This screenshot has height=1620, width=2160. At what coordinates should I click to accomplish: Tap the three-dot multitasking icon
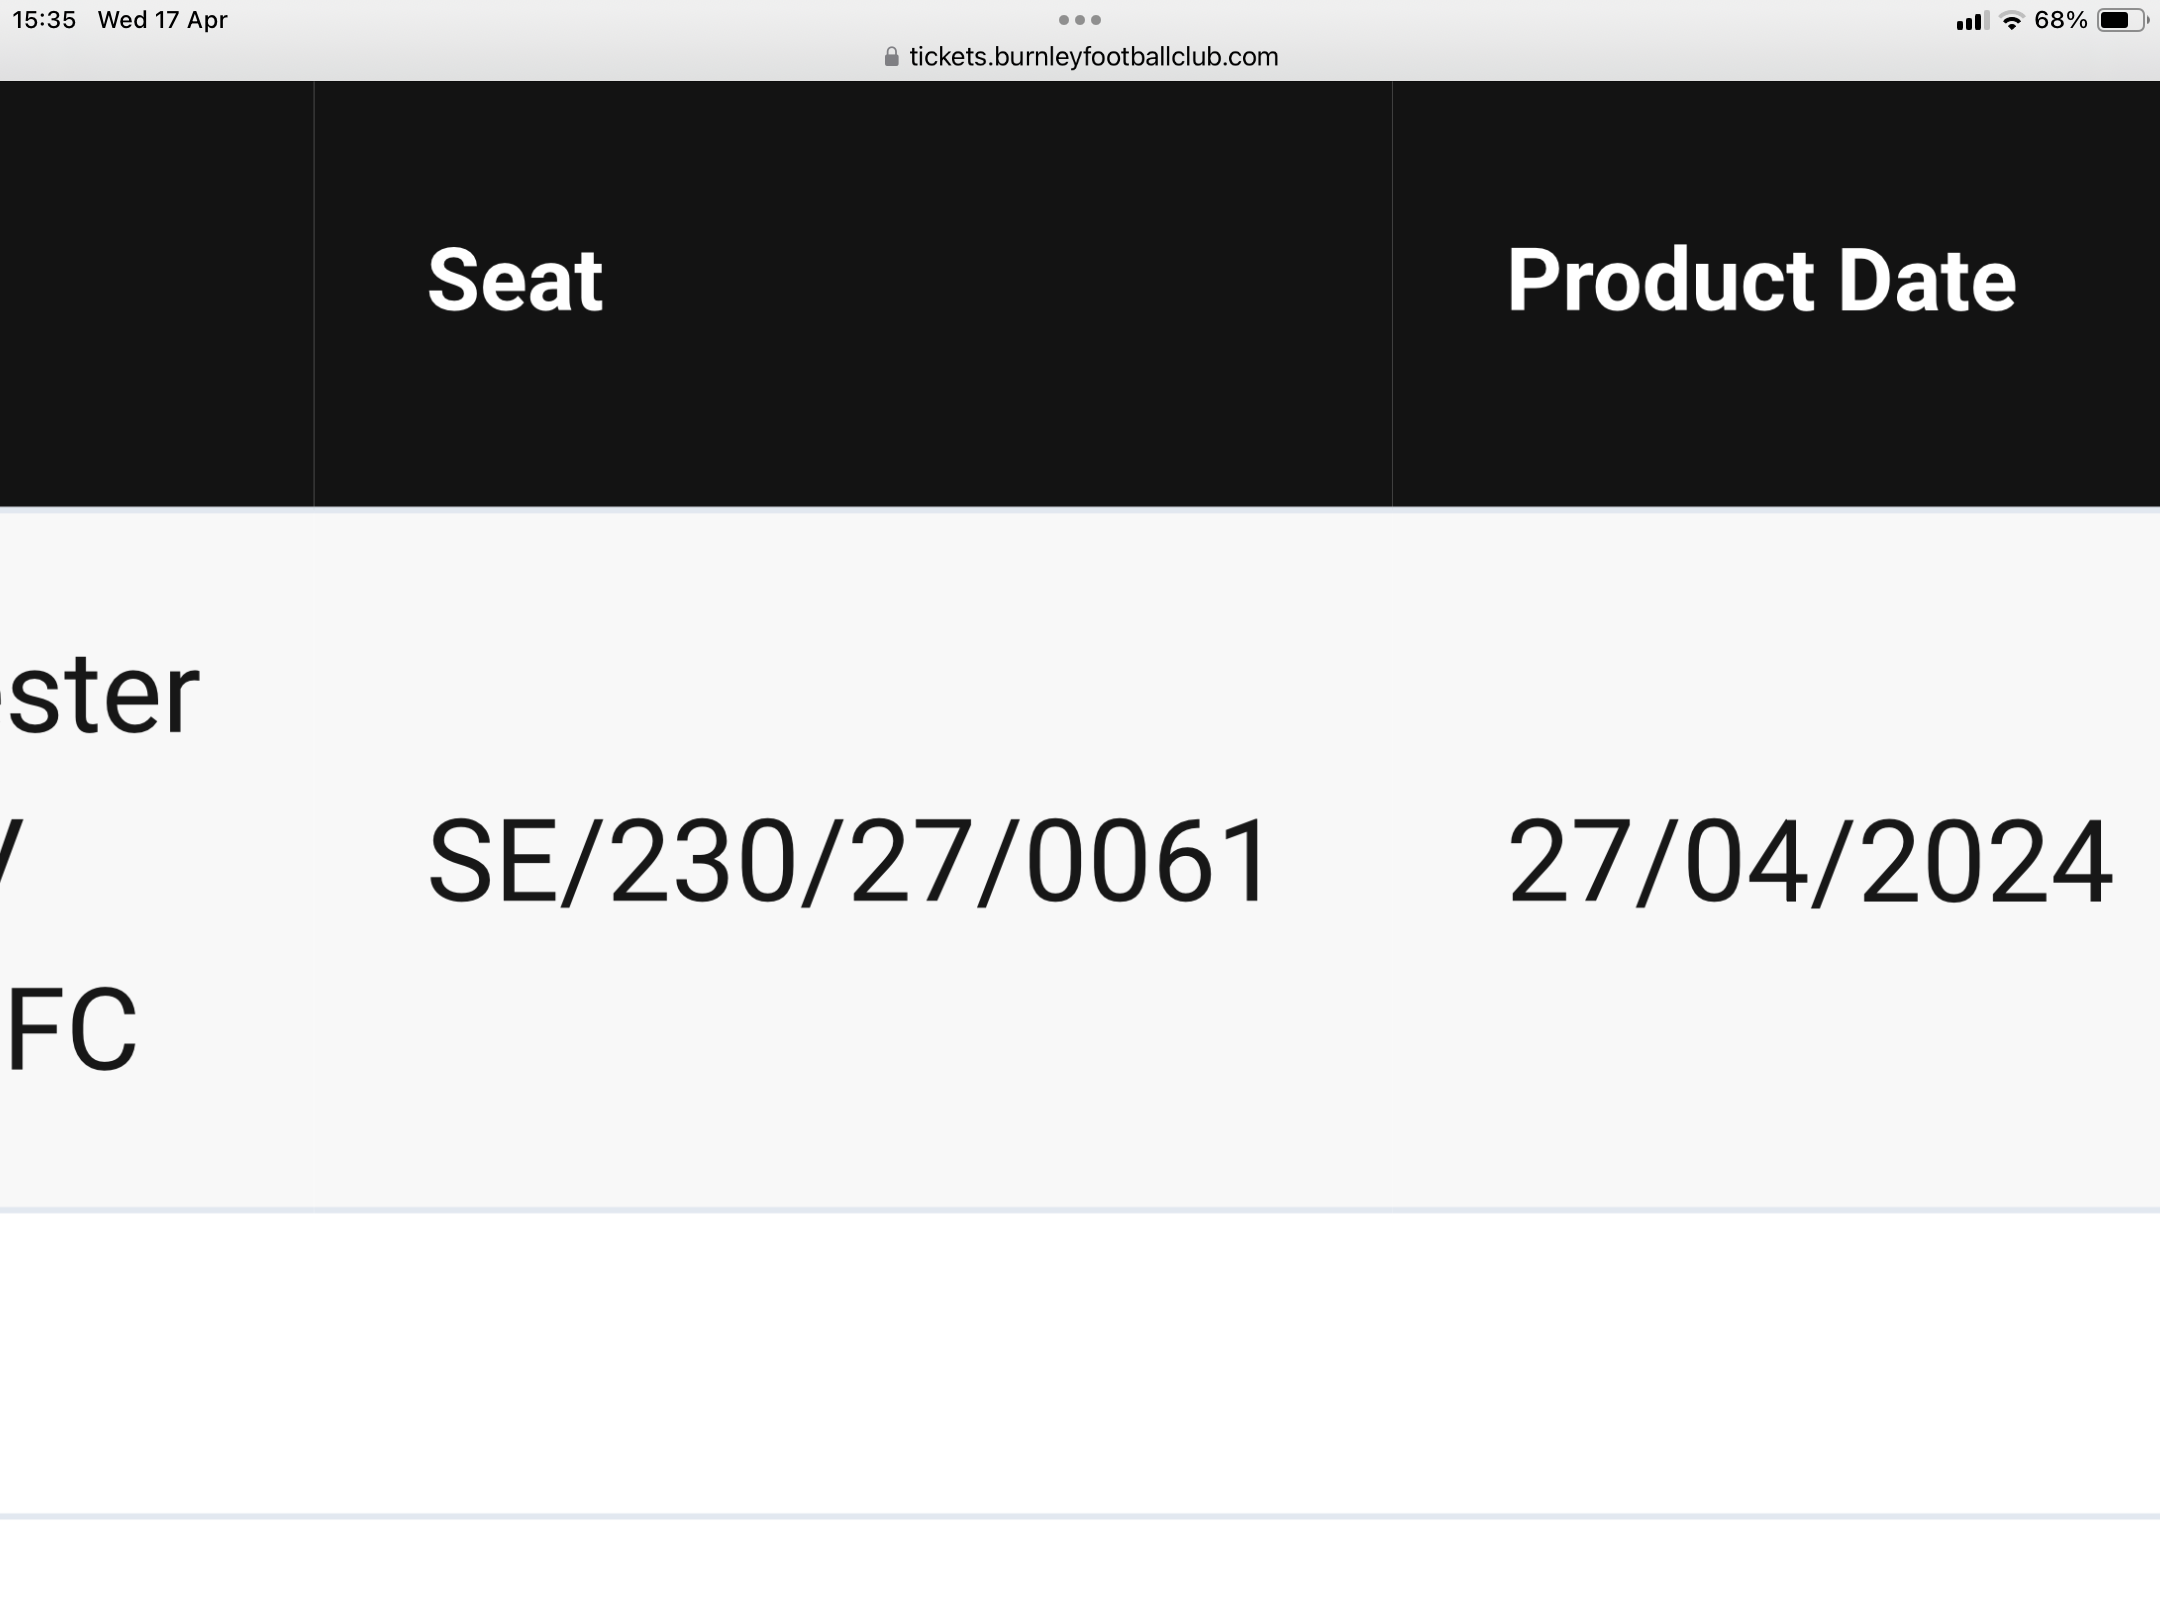coord(1080,20)
